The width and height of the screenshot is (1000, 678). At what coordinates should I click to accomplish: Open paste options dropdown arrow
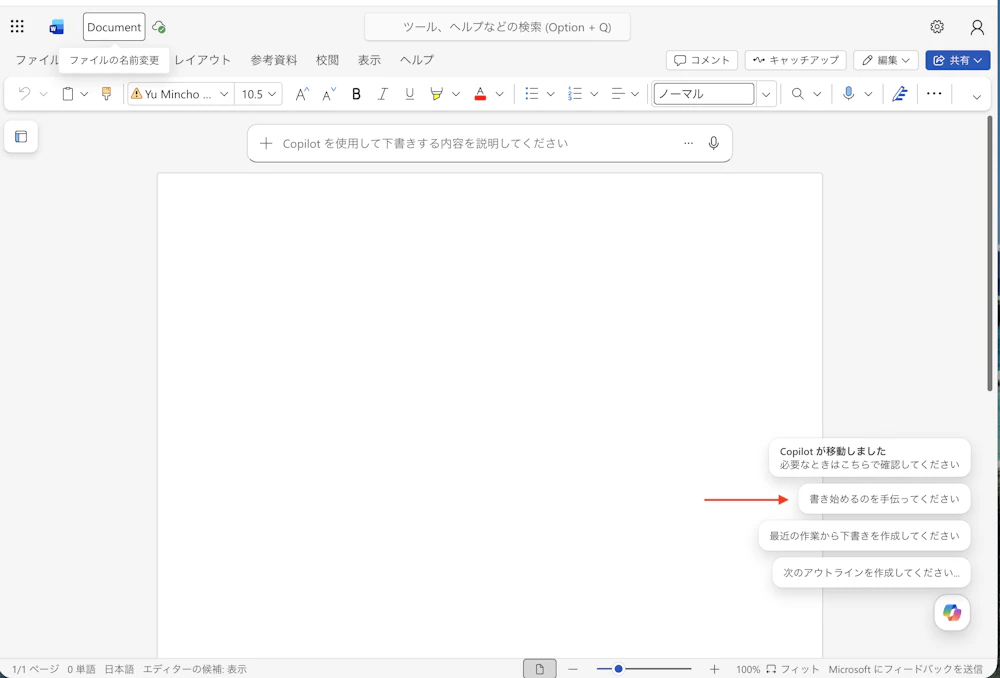tap(84, 94)
